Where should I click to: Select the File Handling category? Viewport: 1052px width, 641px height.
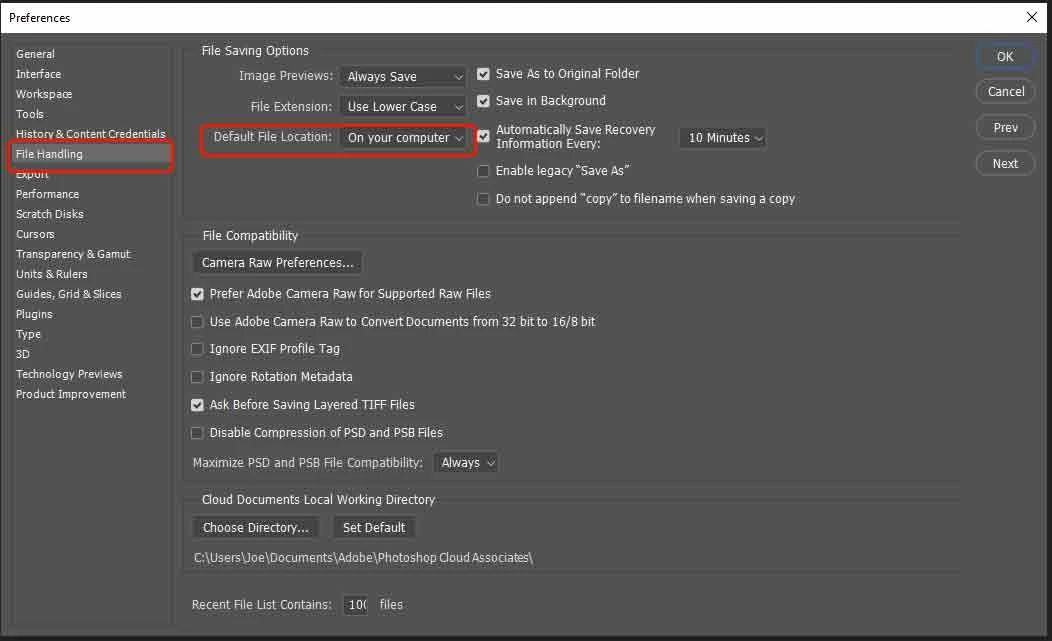tap(91, 154)
